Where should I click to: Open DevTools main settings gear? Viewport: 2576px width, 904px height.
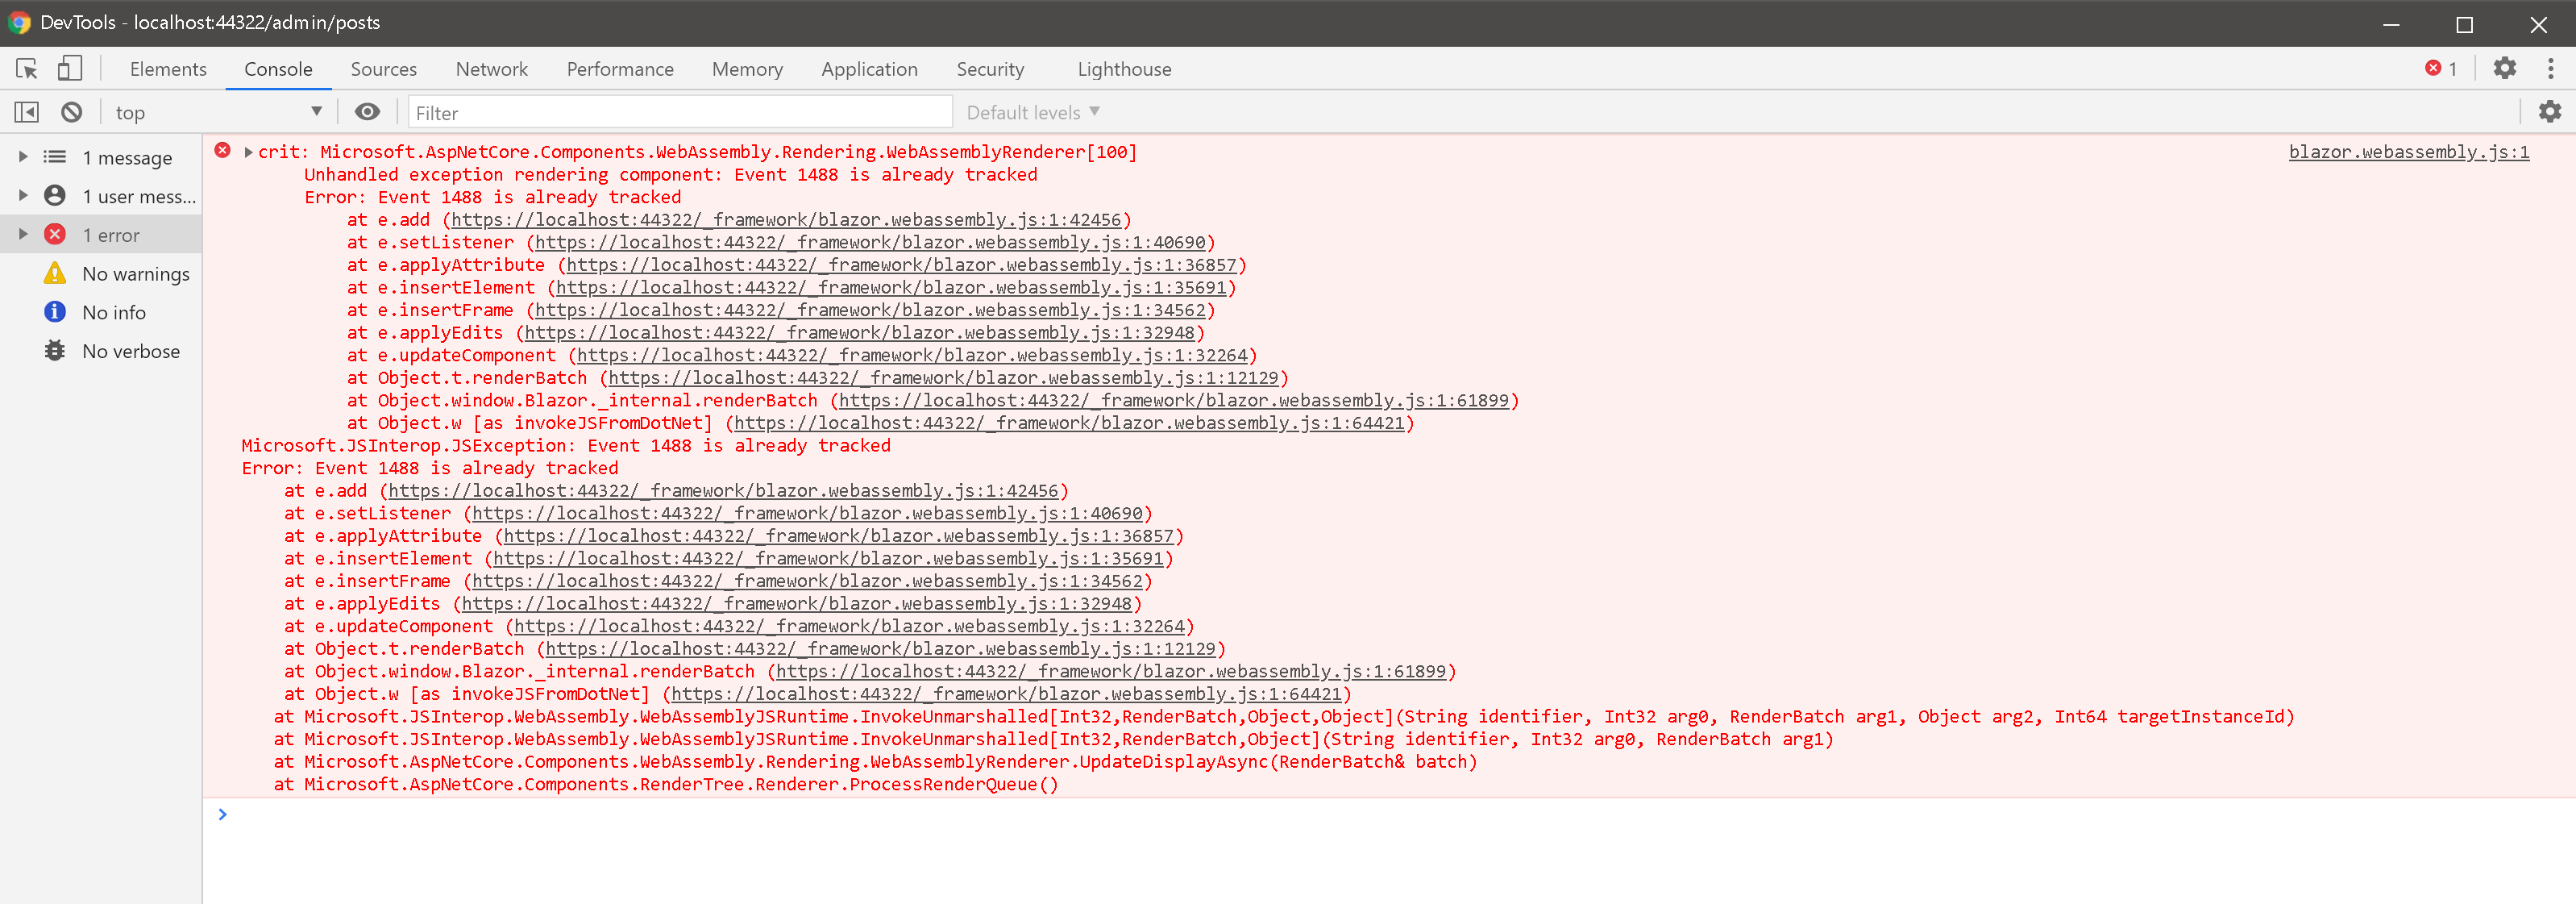pyautogui.click(x=2504, y=68)
